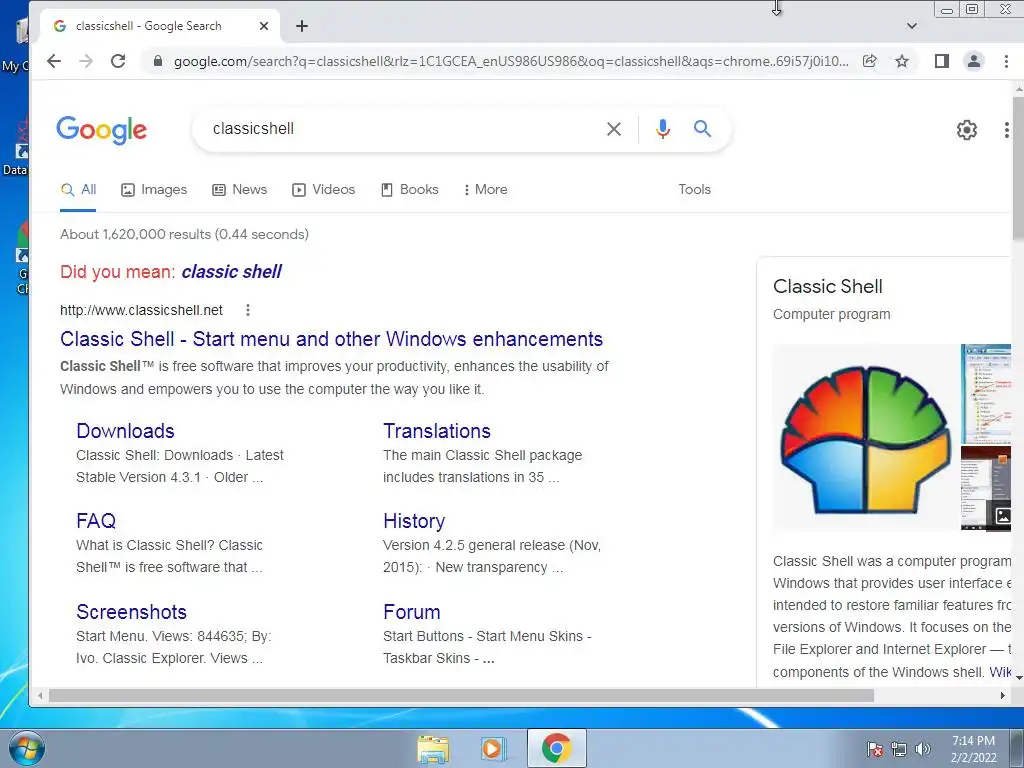Open the network tray icon

pos(899,749)
